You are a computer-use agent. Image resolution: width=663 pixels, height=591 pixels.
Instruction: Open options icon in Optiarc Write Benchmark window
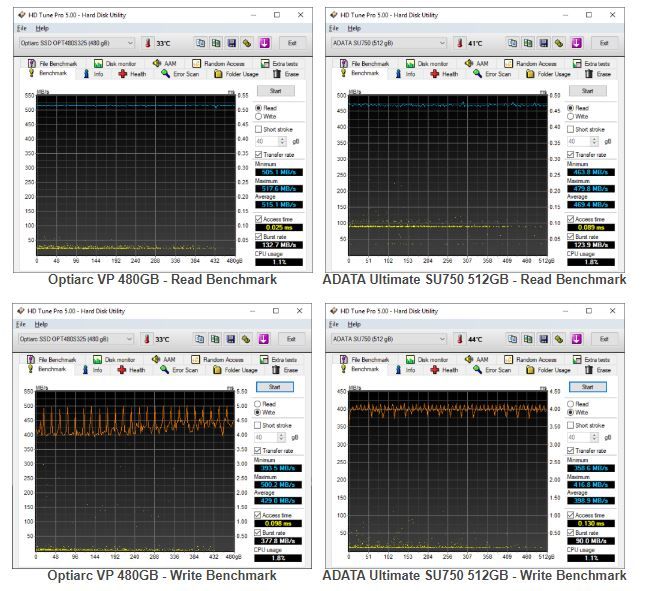tap(247, 339)
